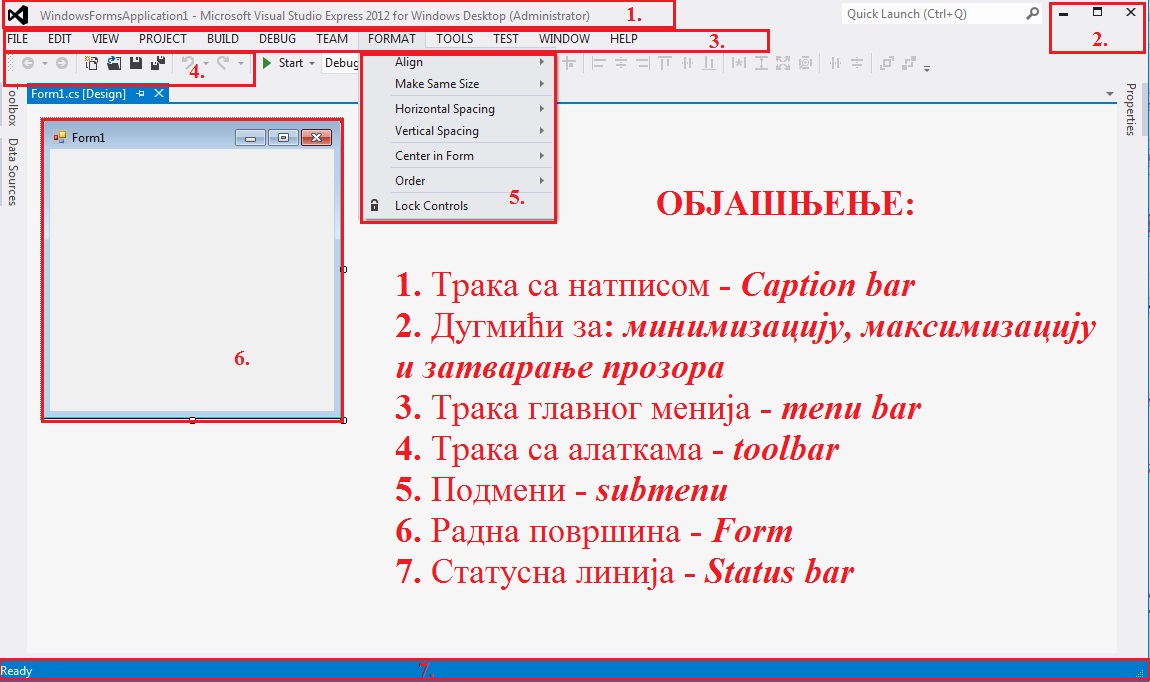Open the Start button dropdown arrow
Viewport: 1150px width, 682px height.
pos(312,63)
